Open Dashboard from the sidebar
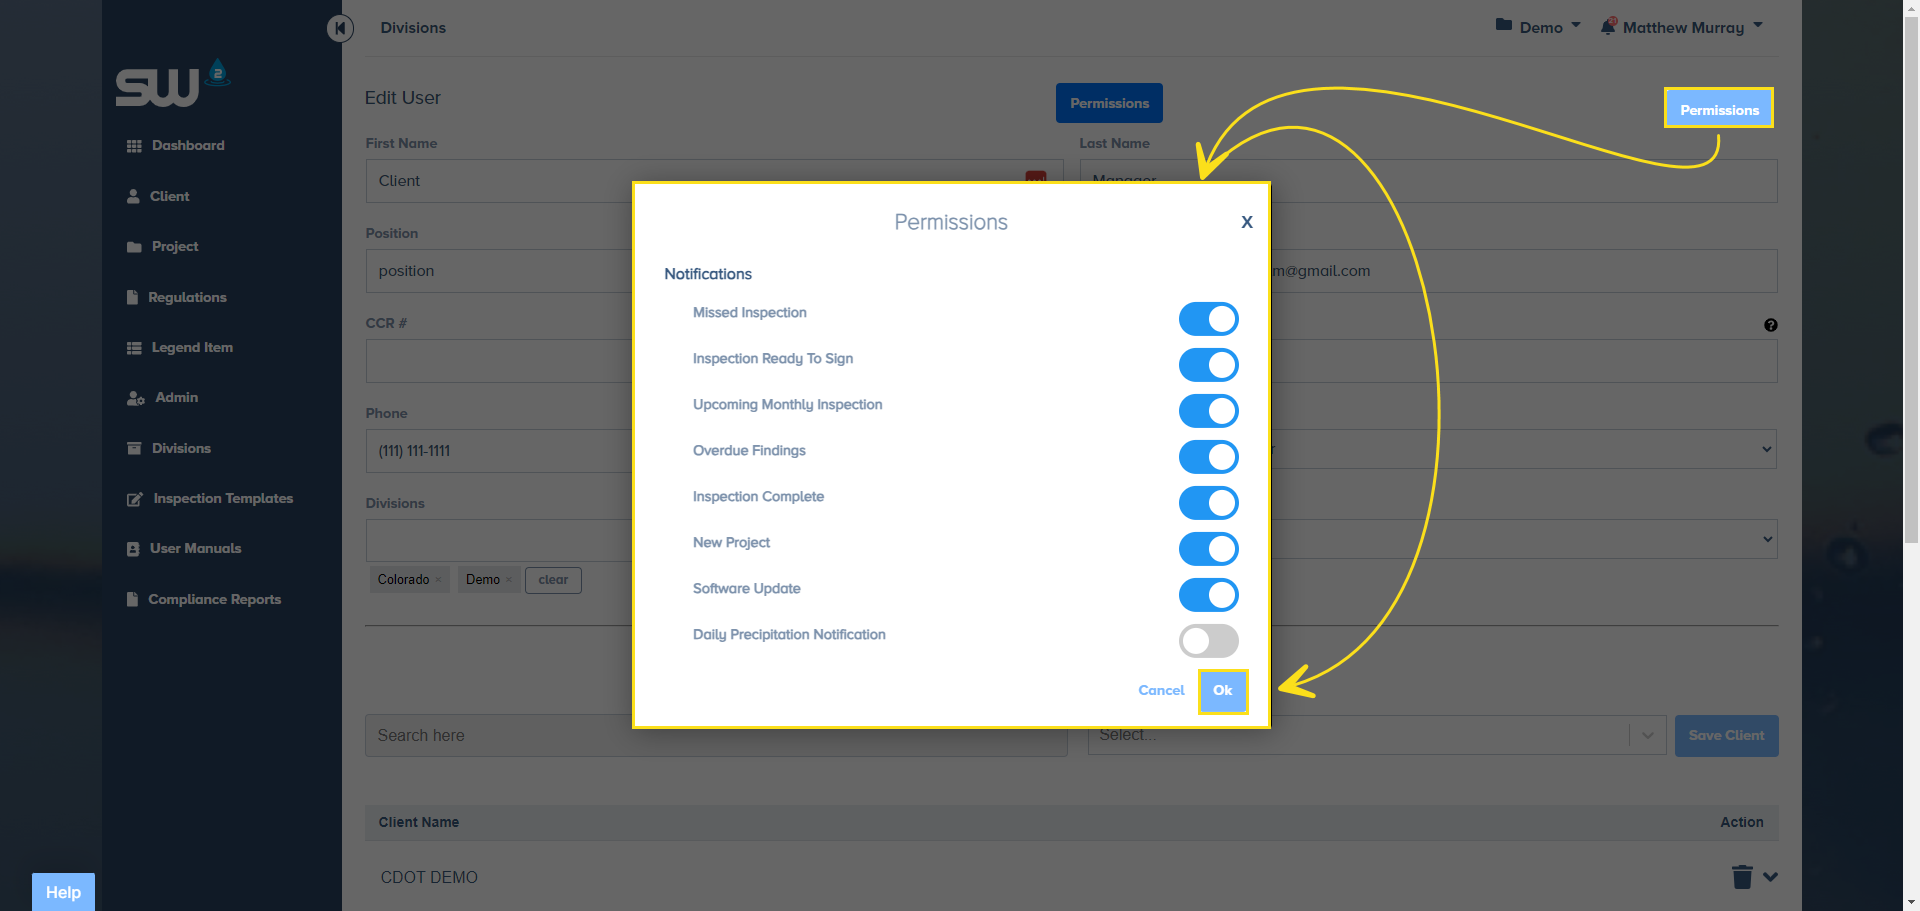This screenshot has height=911, width=1920. pyautogui.click(x=187, y=146)
